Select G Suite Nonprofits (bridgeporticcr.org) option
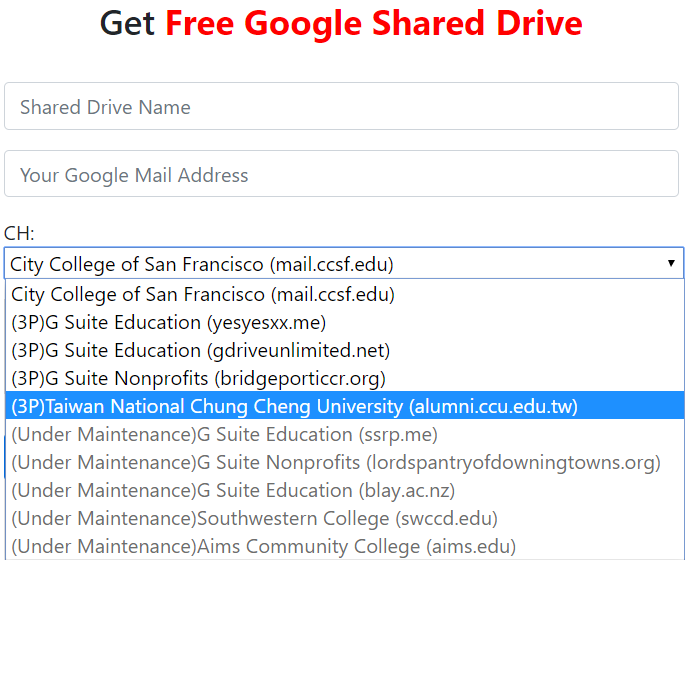Image resolution: width=696 pixels, height=683 pixels. [198, 379]
